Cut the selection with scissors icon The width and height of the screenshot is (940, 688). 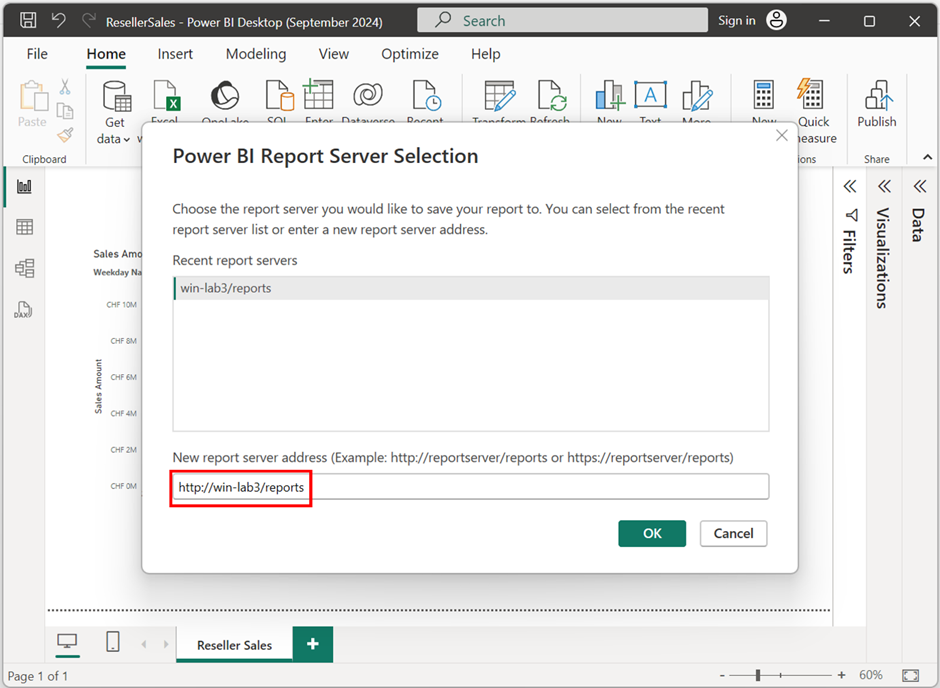(65, 87)
